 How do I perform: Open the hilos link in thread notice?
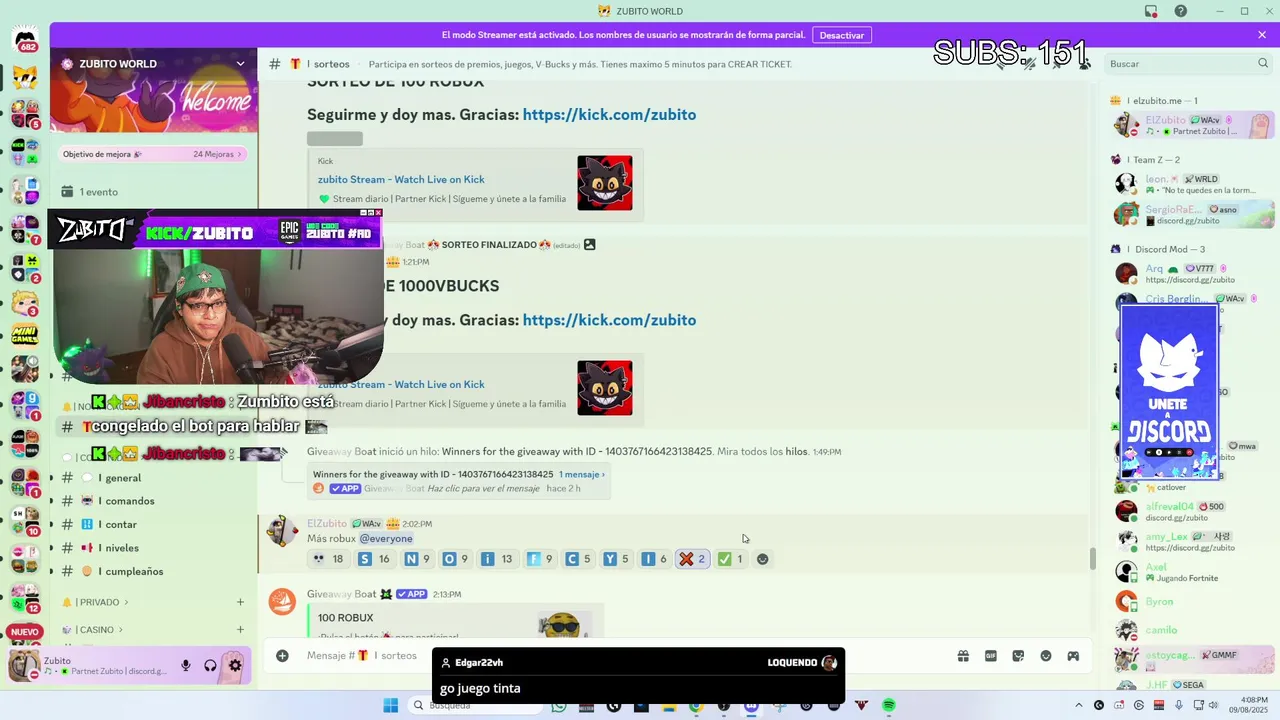[x=796, y=452]
